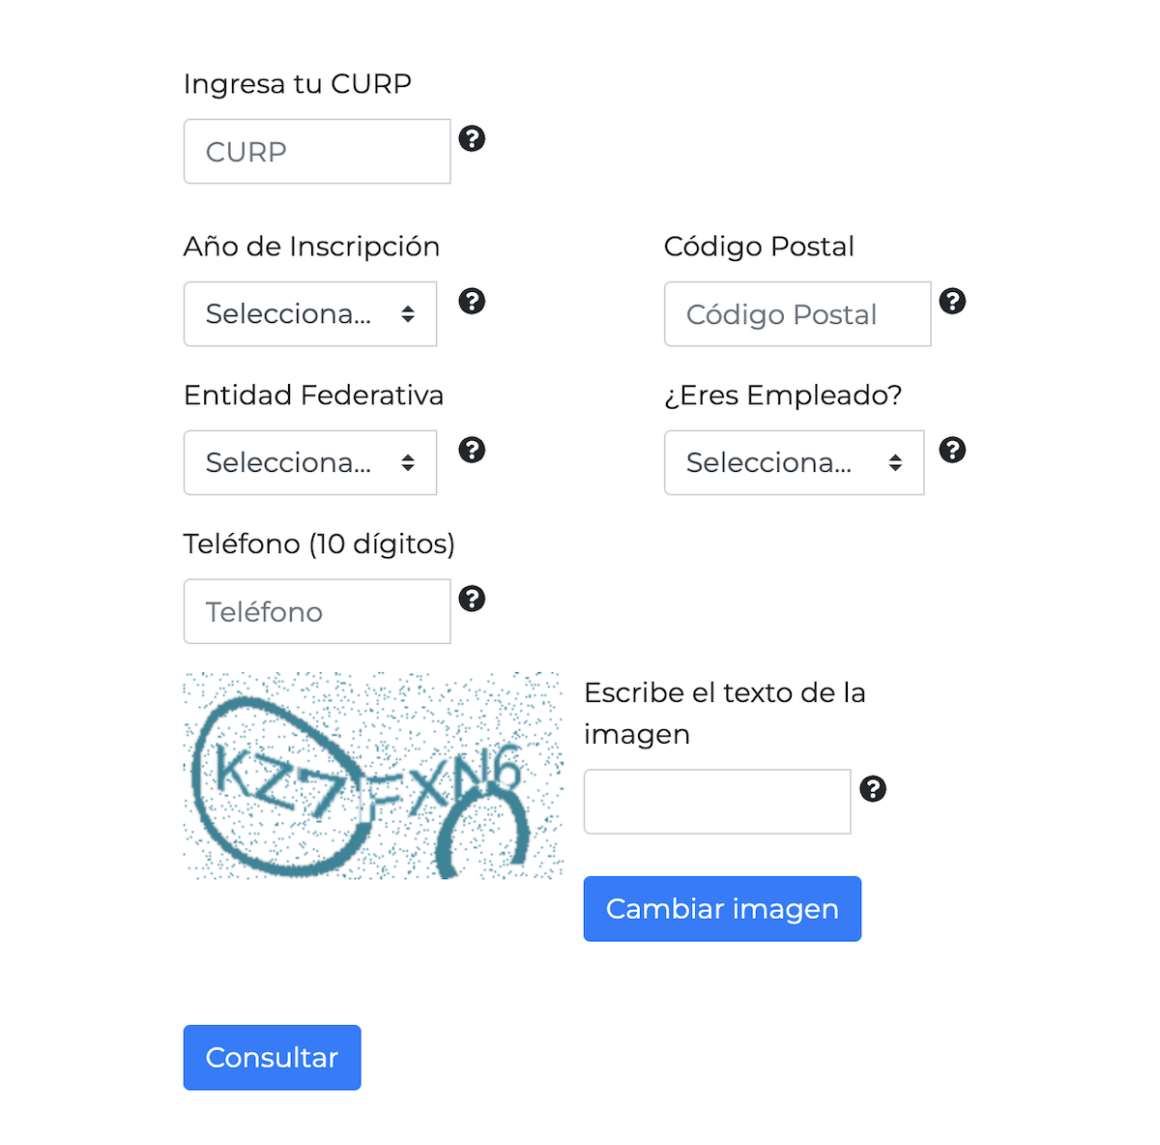Open the Año de Inscripción dropdown
Image resolution: width=1160 pixels, height=1145 pixels.
coord(310,314)
